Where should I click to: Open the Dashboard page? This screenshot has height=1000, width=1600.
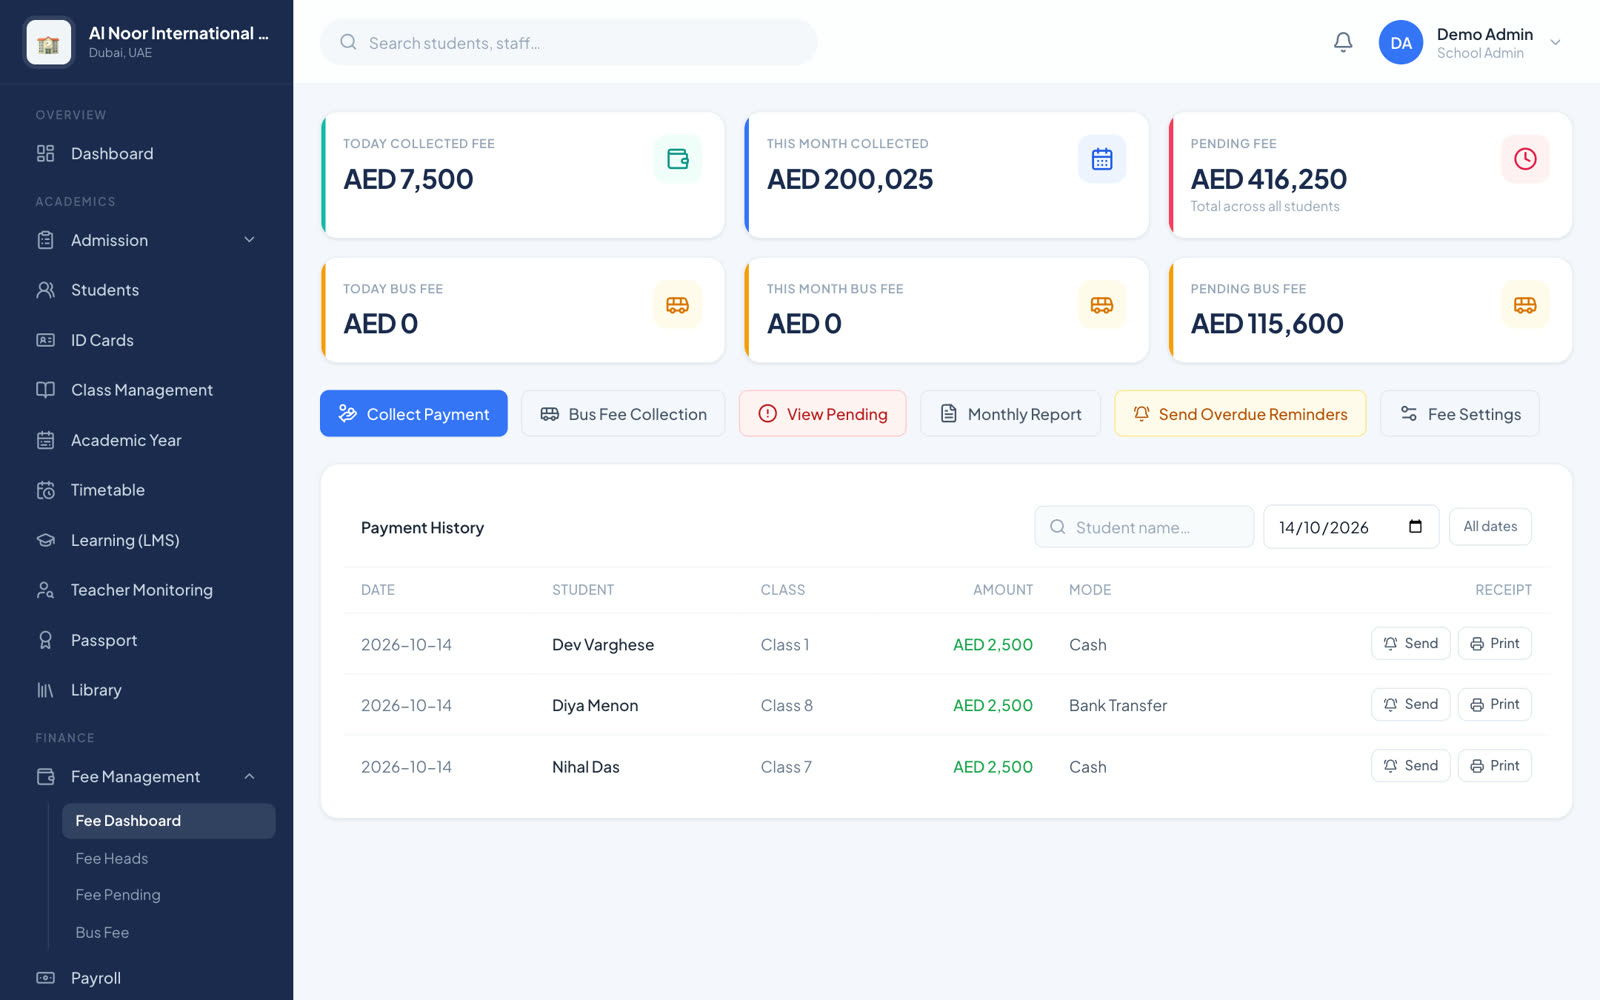(x=147, y=153)
